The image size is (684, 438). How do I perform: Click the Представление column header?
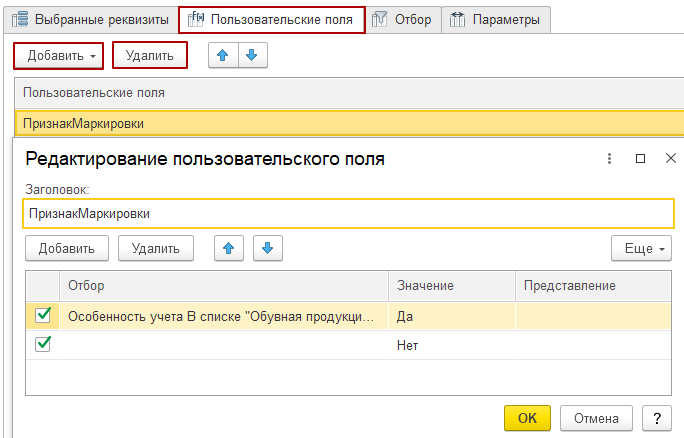[593, 286]
